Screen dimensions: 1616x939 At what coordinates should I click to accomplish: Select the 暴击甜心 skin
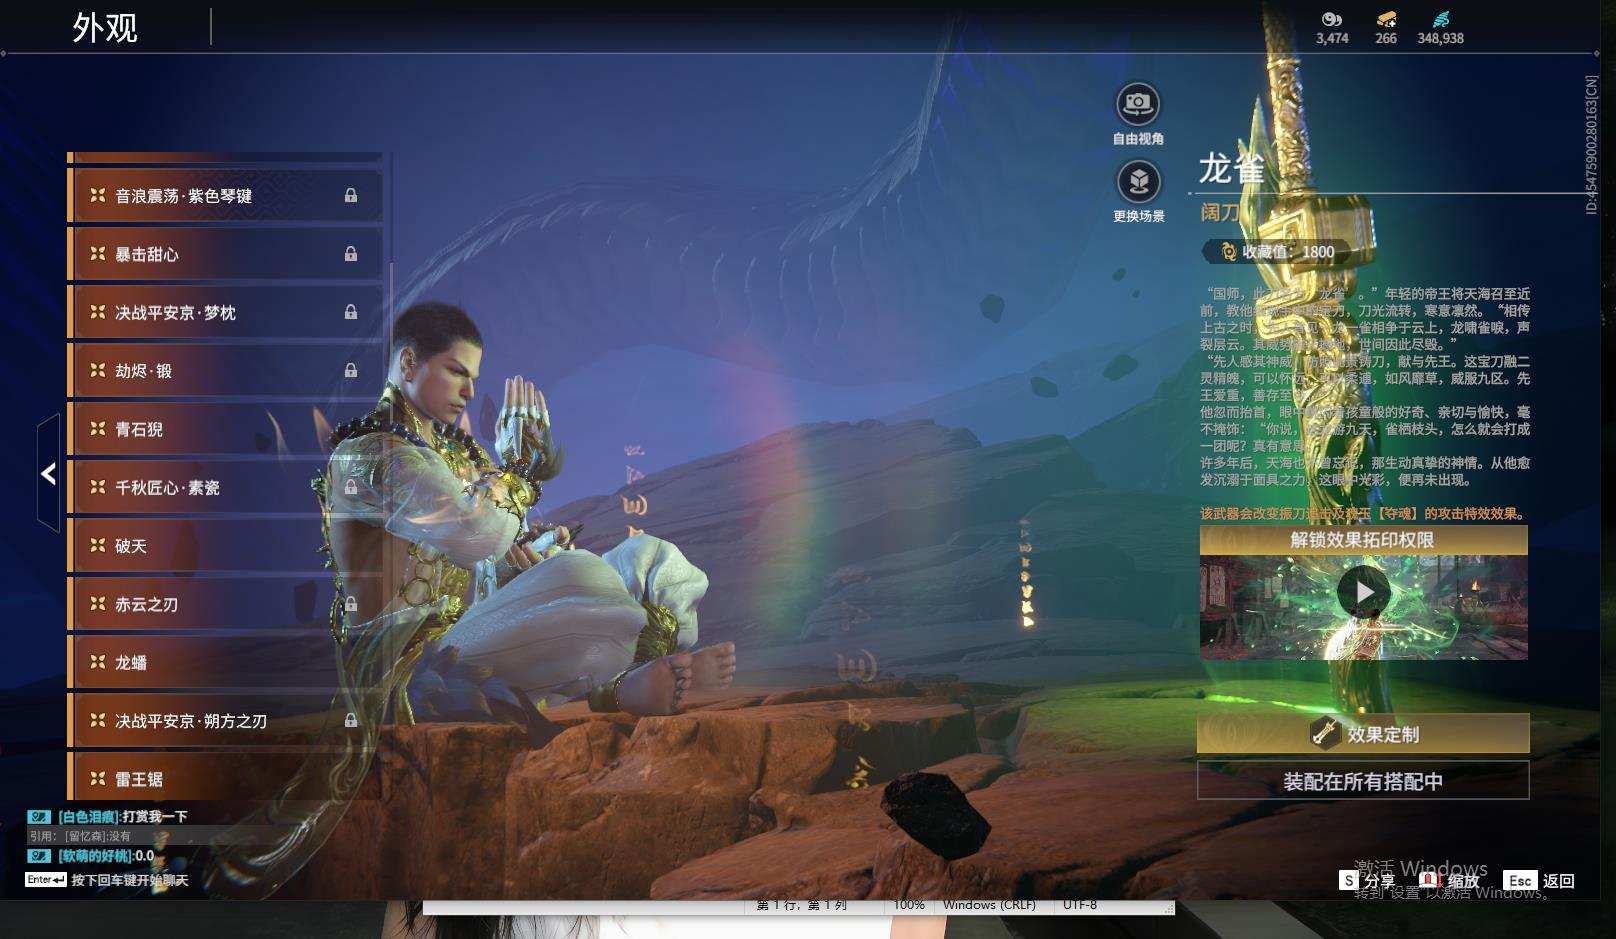(x=225, y=253)
